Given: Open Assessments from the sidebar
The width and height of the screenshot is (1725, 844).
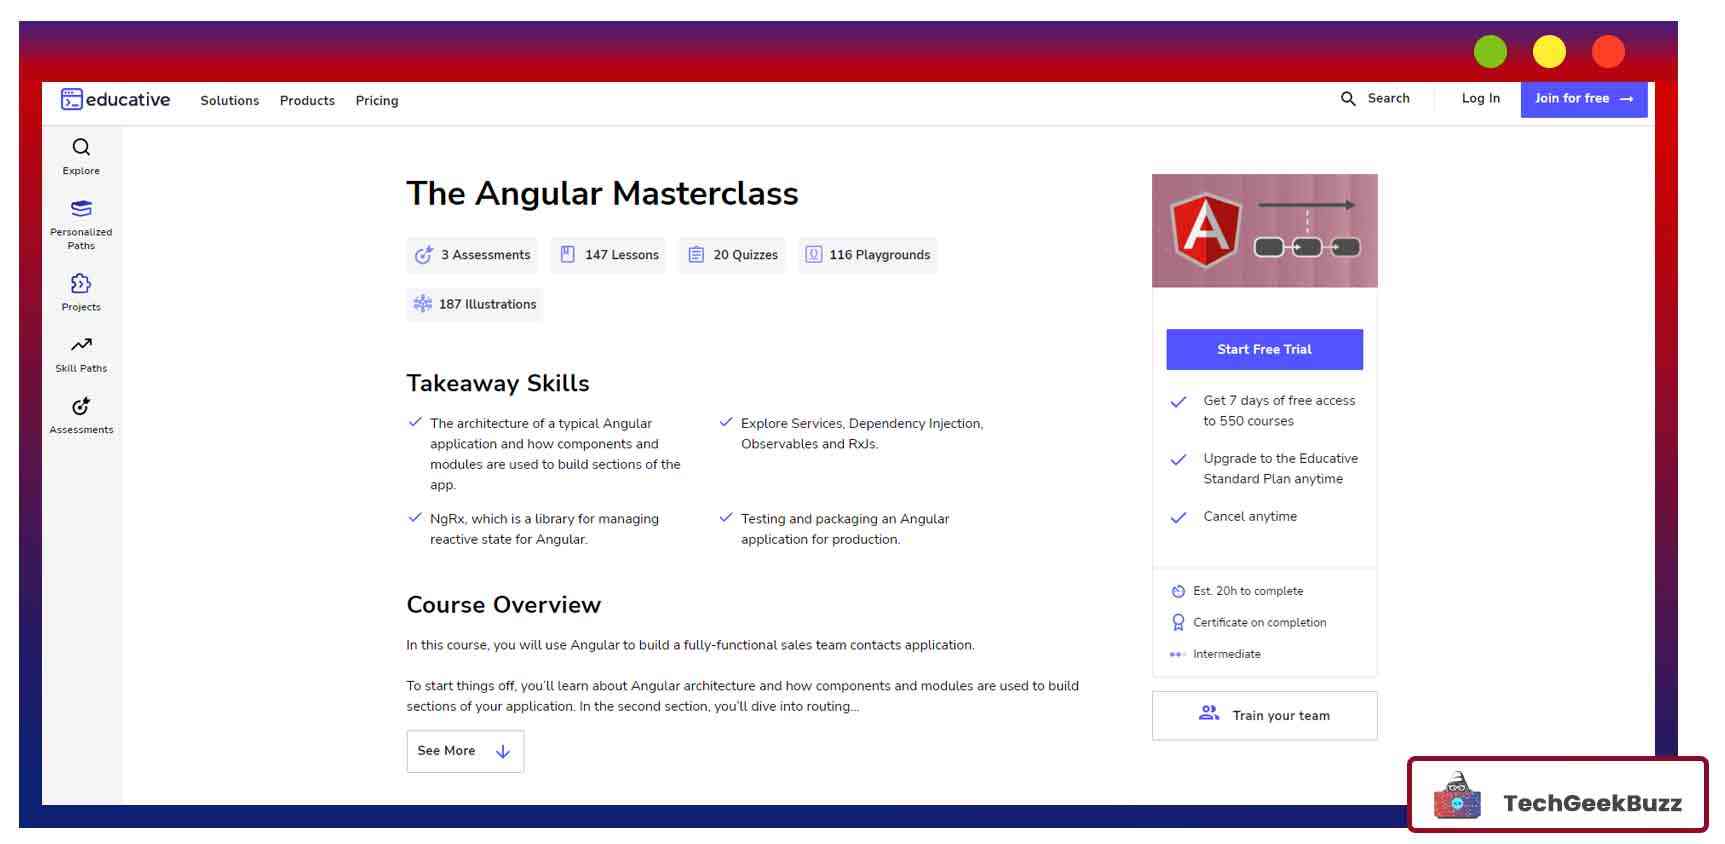Looking at the screenshot, I should [x=81, y=415].
